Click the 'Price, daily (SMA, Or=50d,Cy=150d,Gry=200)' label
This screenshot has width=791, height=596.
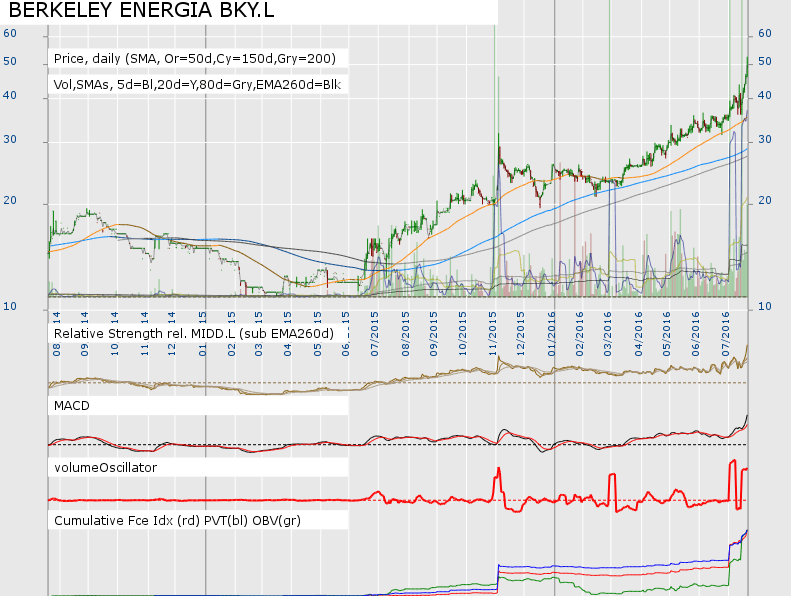195,59
